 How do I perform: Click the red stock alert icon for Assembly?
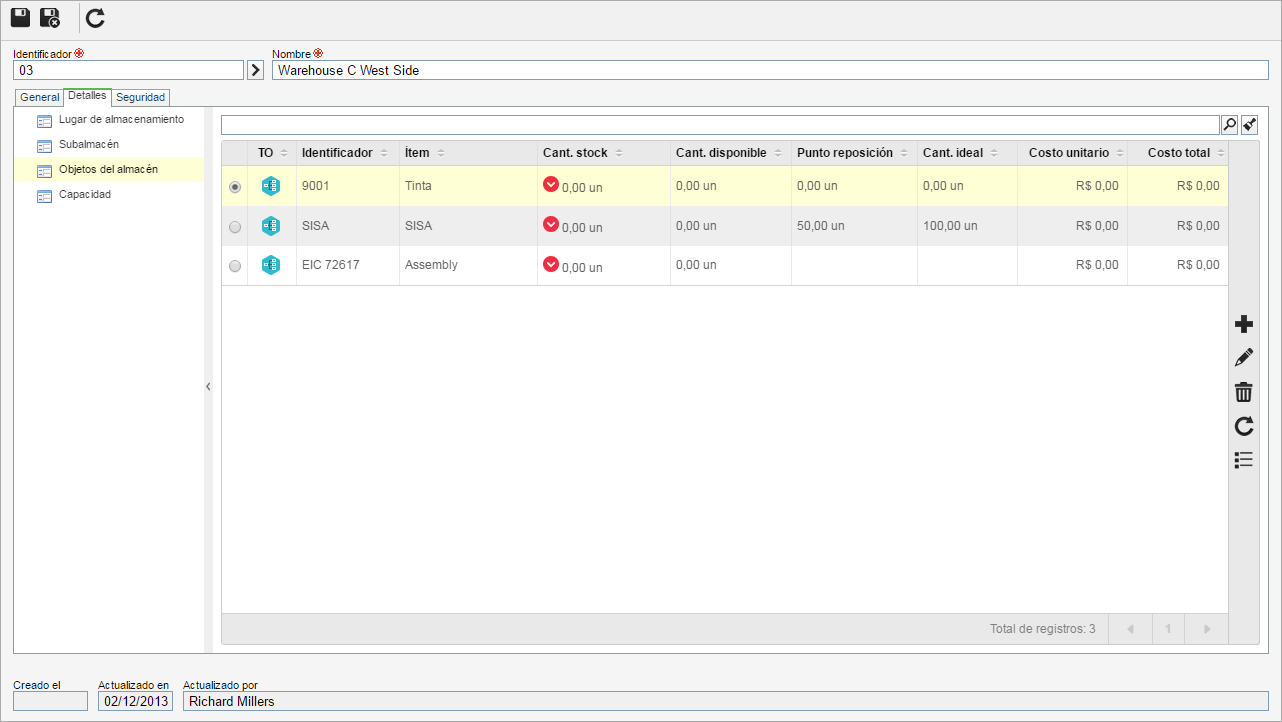tap(551, 264)
